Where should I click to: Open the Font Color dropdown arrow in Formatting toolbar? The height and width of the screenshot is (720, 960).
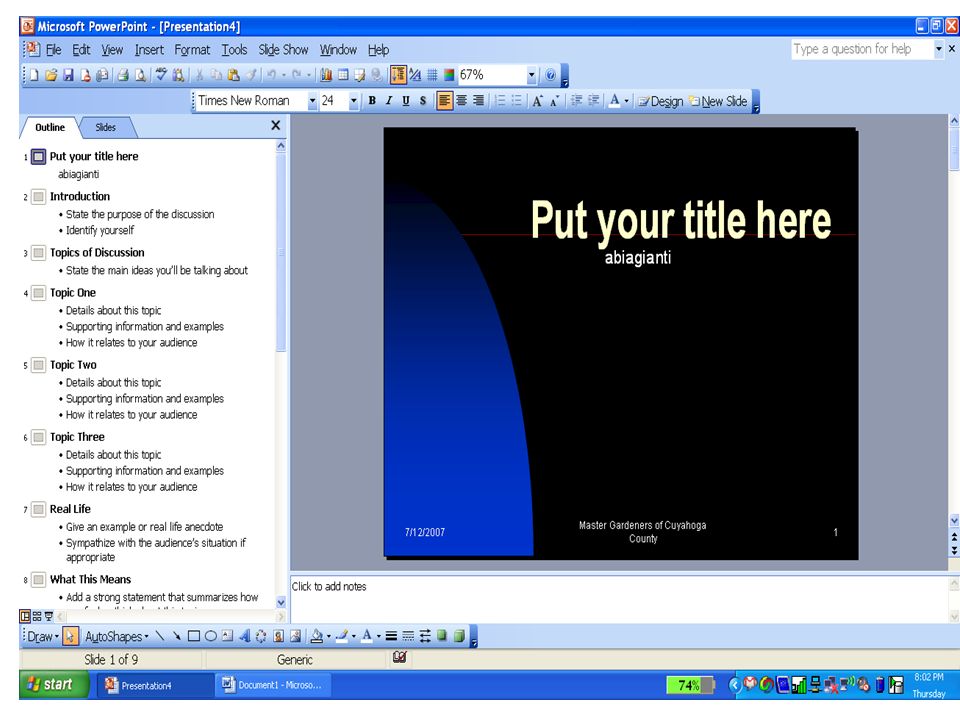(x=626, y=102)
